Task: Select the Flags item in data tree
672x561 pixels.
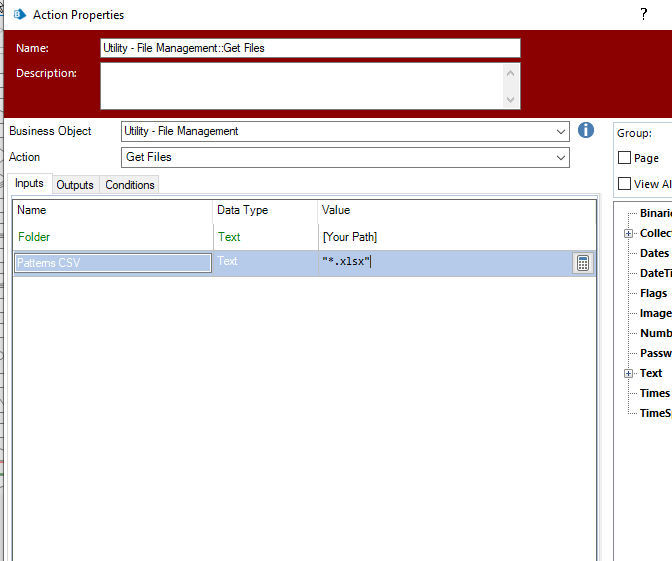Action: [653, 293]
